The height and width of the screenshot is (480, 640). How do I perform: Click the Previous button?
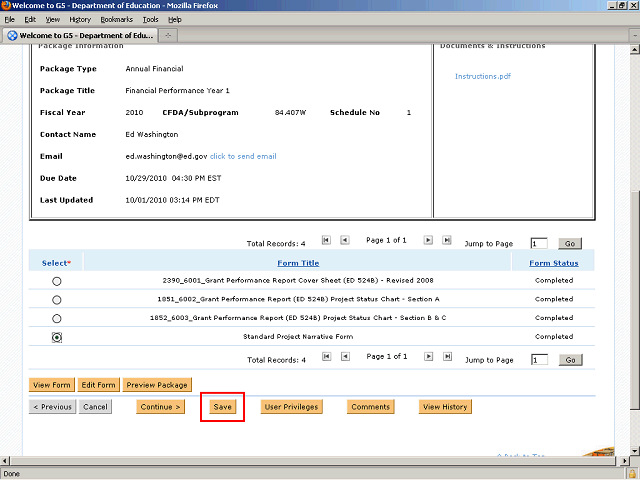(x=52, y=407)
